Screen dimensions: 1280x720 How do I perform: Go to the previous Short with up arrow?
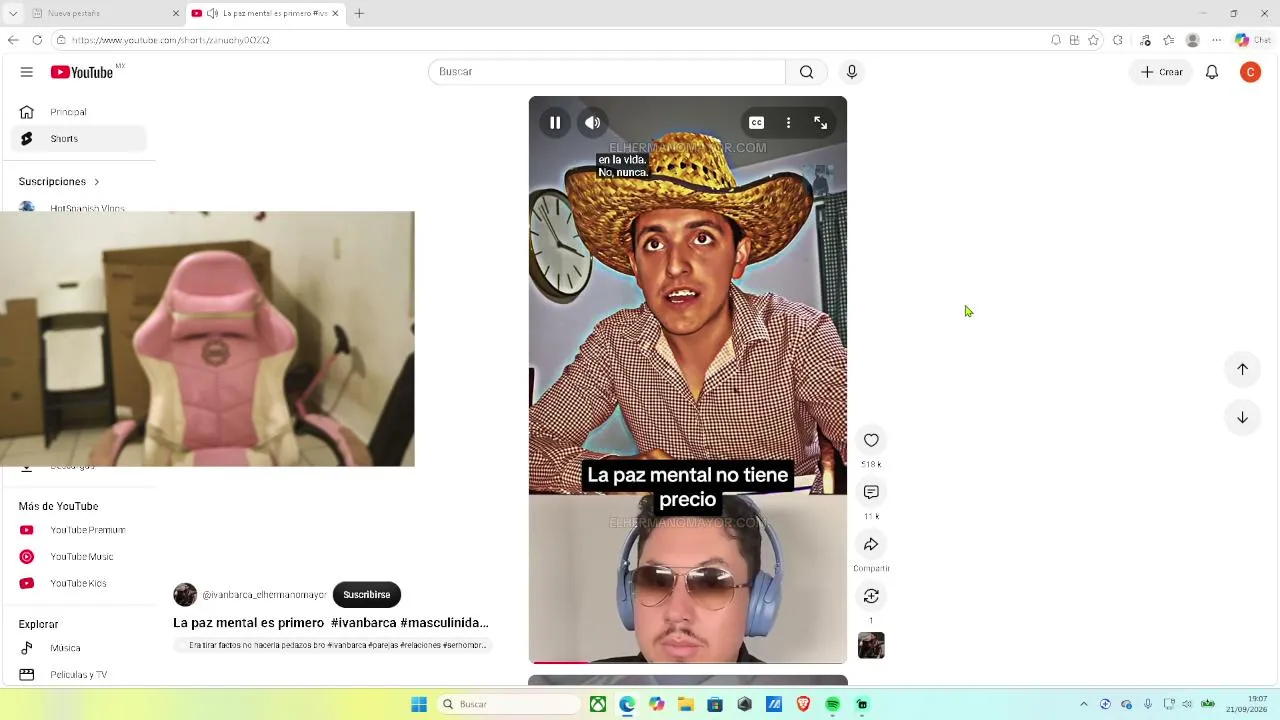pyautogui.click(x=1242, y=369)
